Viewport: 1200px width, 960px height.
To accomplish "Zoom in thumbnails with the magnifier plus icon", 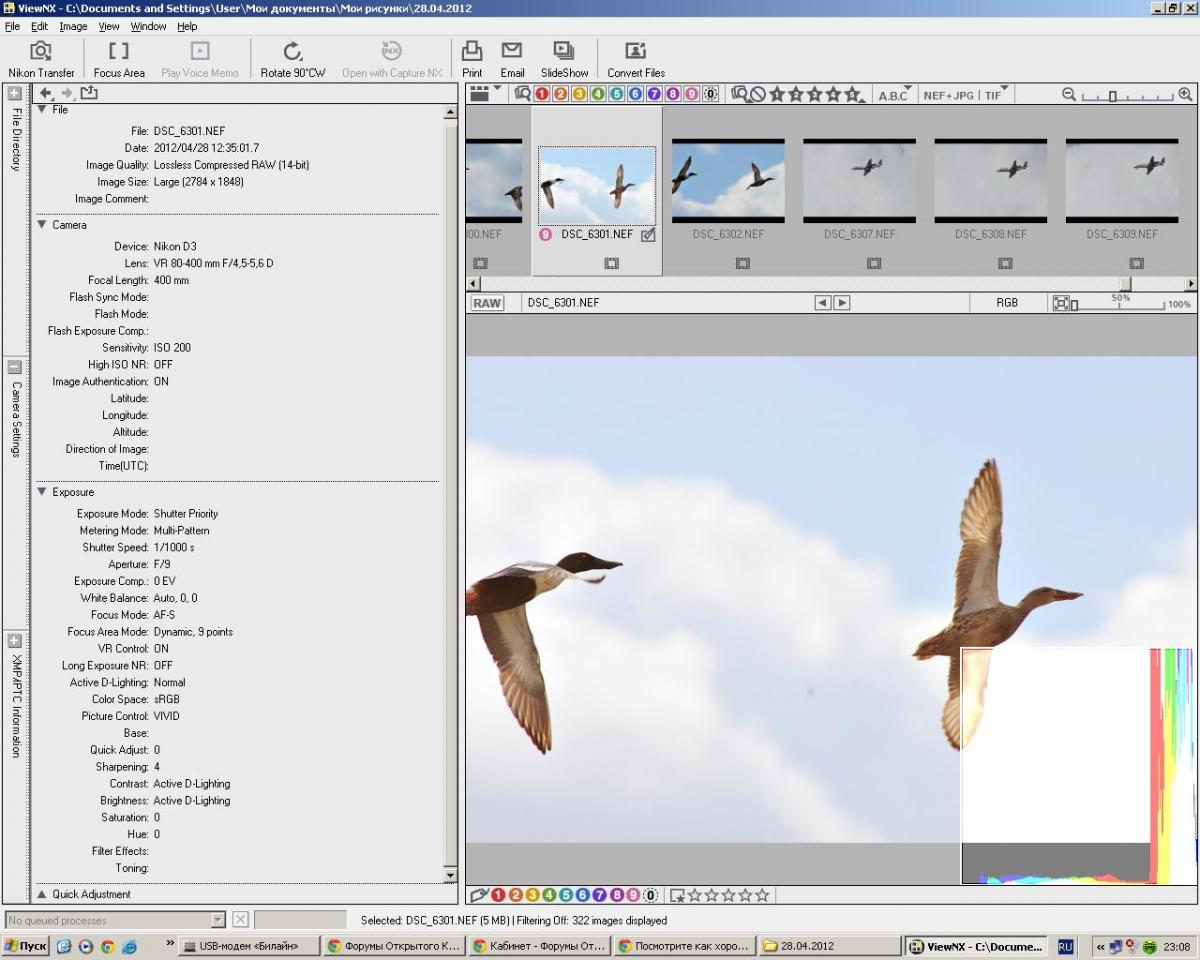I will pyautogui.click(x=1185, y=94).
